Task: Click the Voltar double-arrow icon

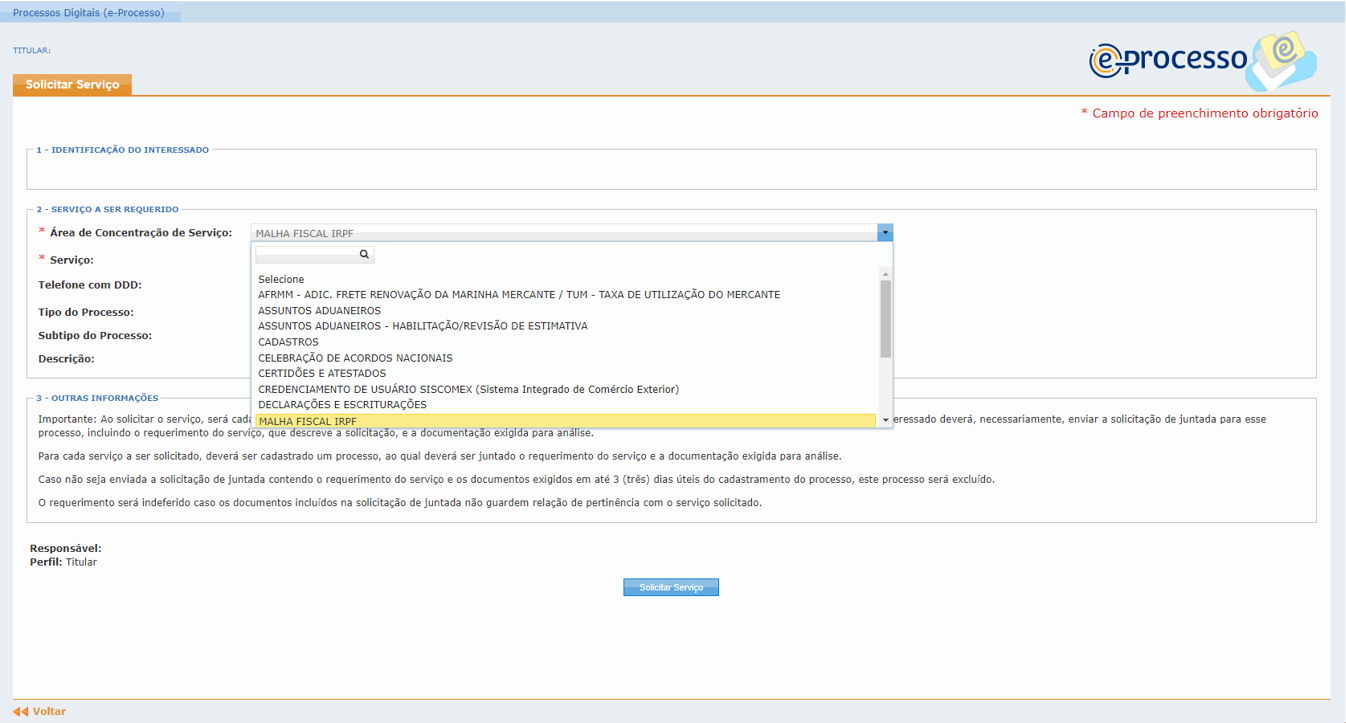Action: [20, 712]
